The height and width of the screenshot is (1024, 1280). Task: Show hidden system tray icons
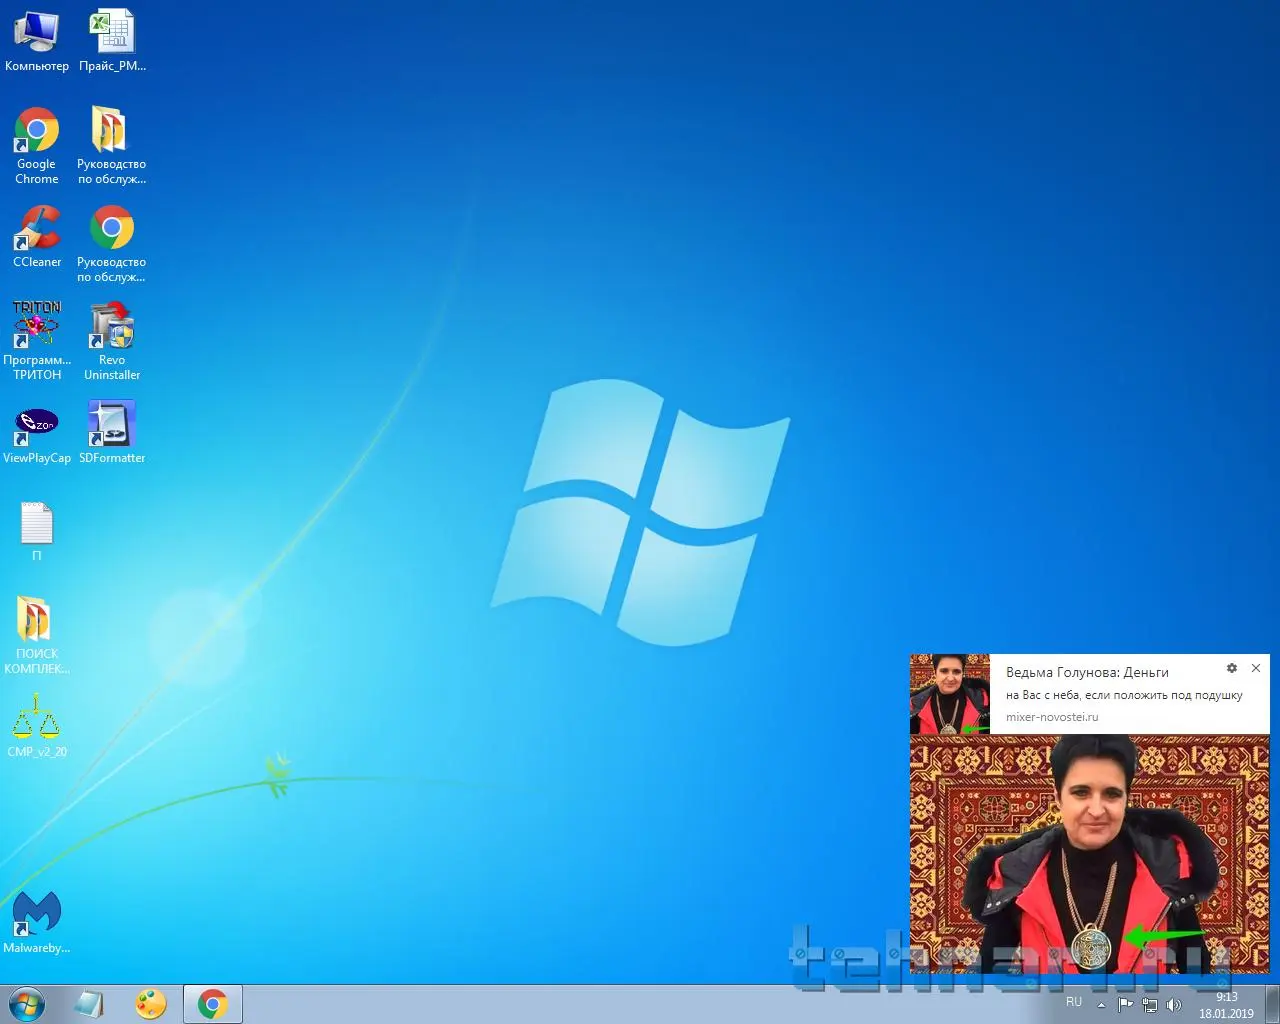pyautogui.click(x=1101, y=1005)
